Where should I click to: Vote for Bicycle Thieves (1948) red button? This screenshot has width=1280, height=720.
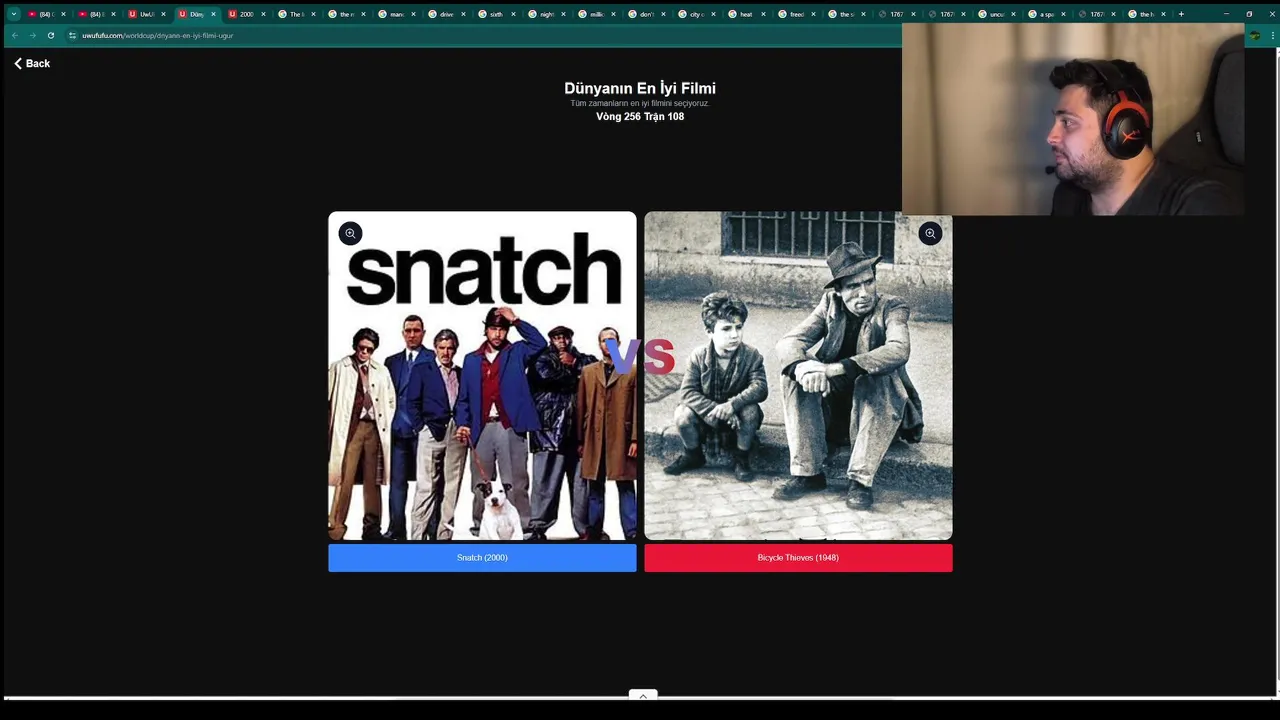(x=798, y=557)
